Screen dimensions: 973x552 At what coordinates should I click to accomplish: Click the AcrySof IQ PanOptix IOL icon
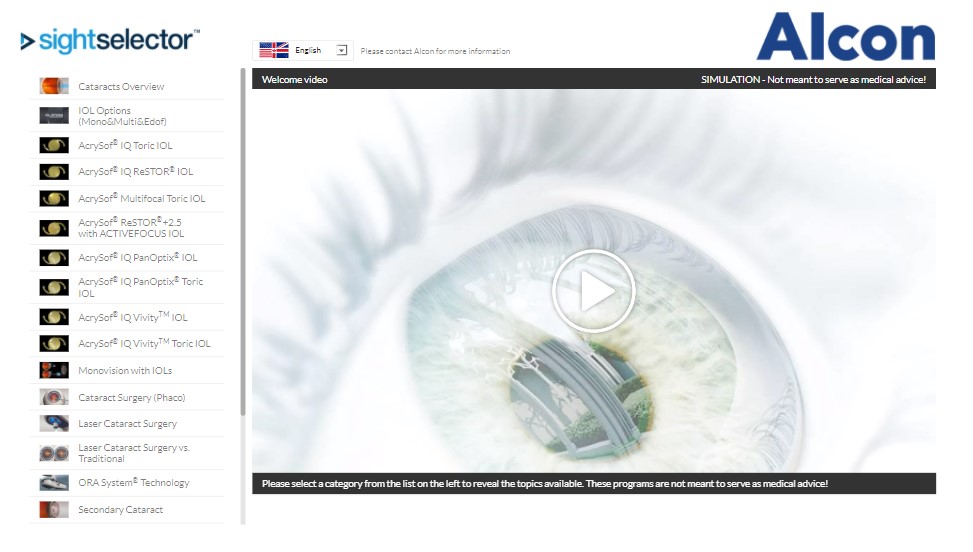click(x=54, y=257)
